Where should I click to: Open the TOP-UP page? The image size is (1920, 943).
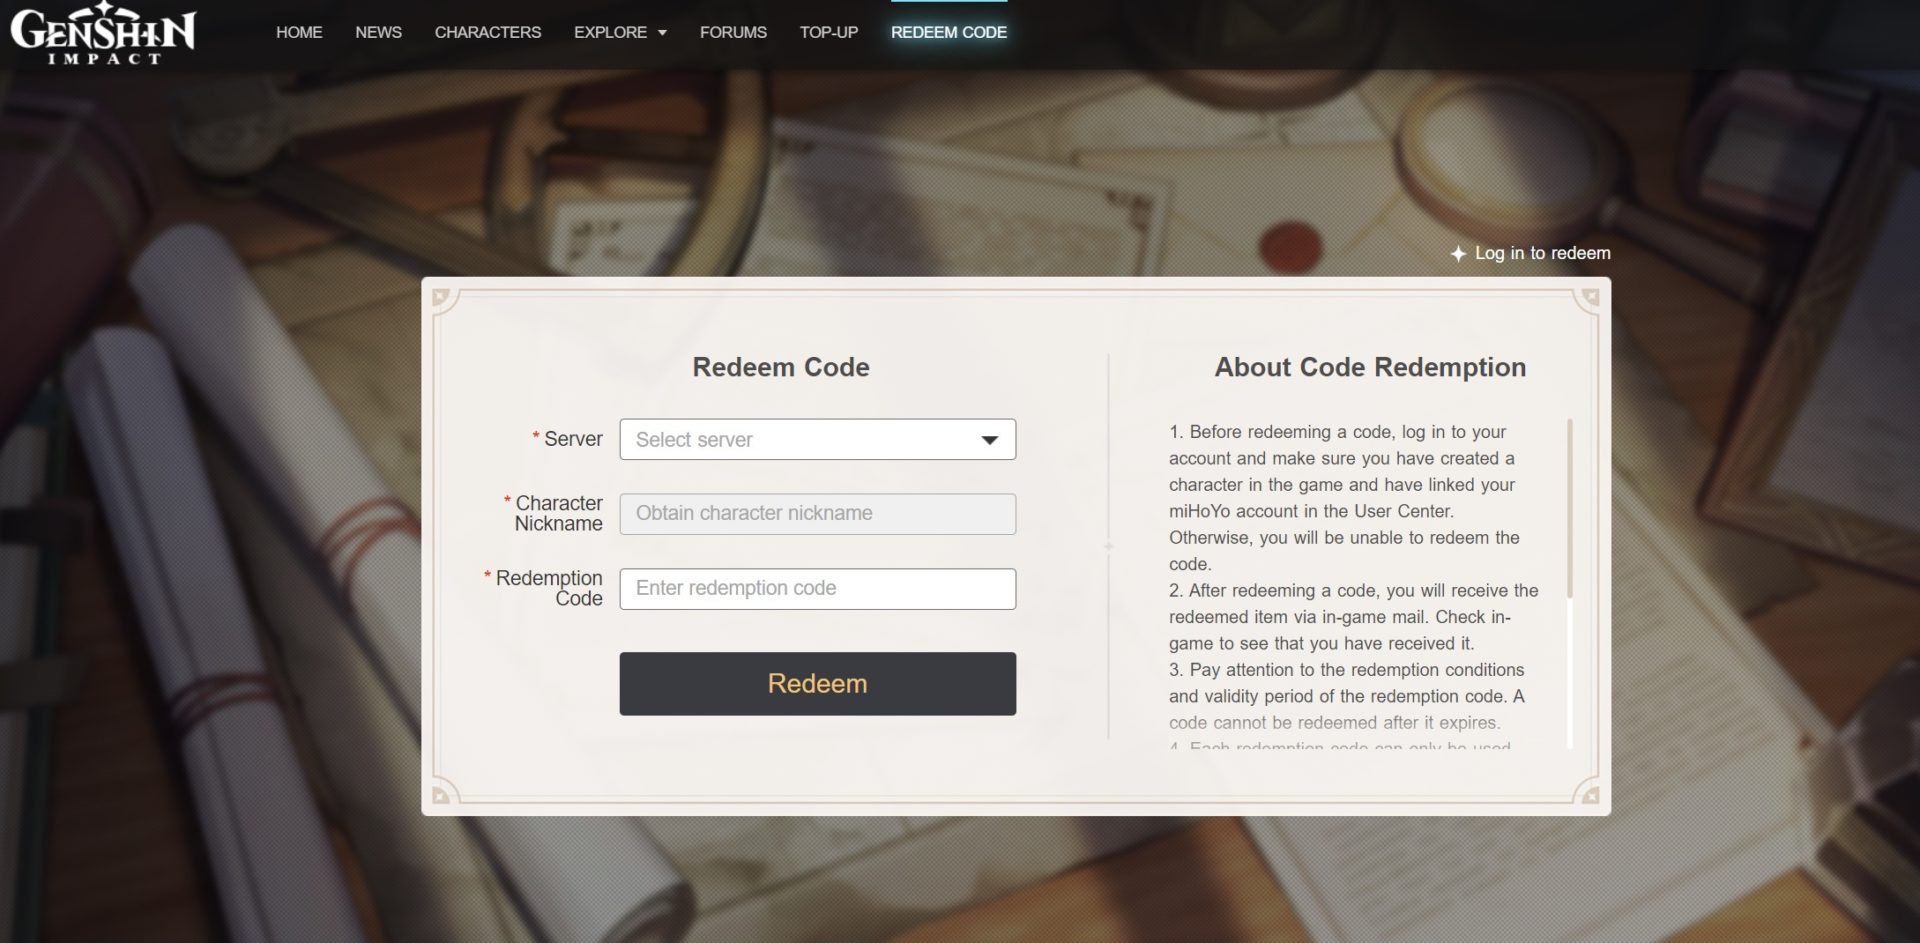(x=829, y=32)
